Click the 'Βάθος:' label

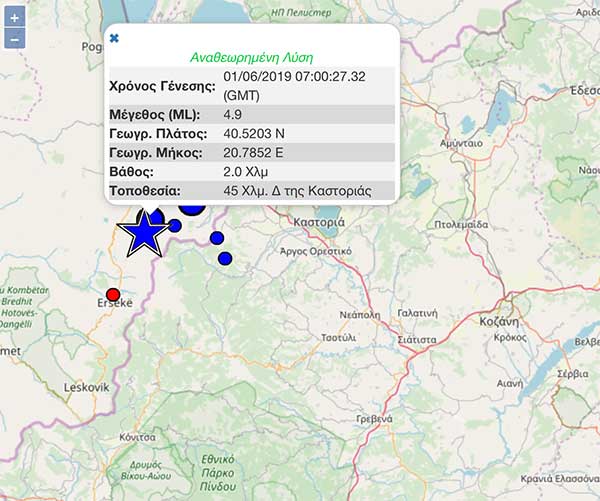pos(131,172)
